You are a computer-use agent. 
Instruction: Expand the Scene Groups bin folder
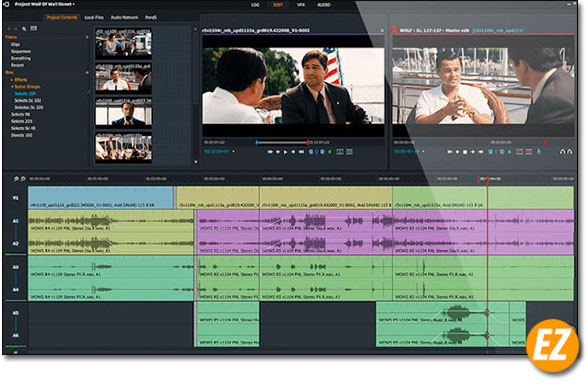[12, 86]
